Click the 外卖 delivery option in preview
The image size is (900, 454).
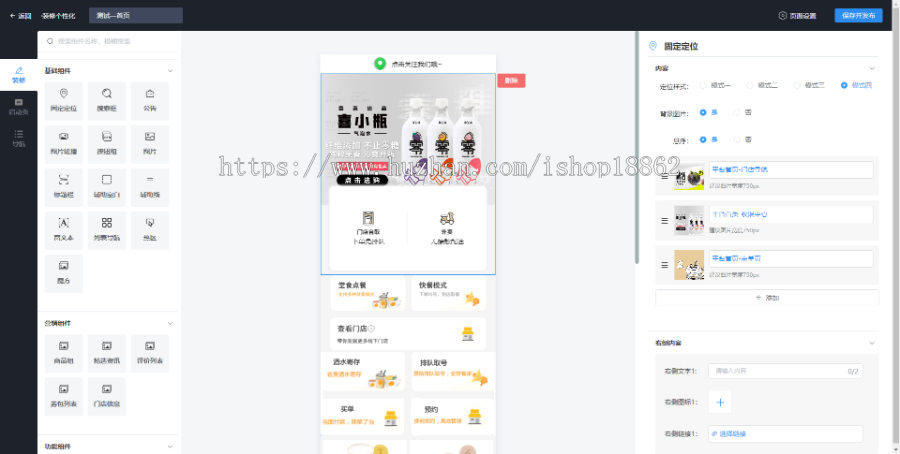coord(447,228)
